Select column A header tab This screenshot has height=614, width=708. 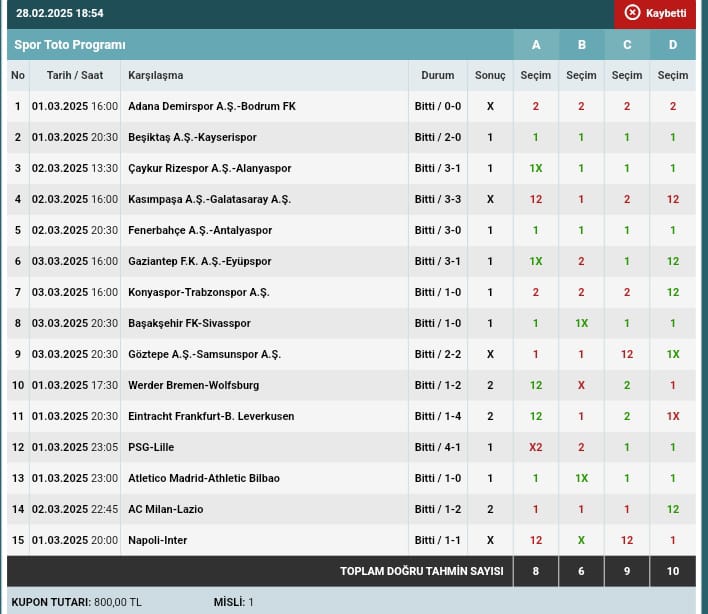click(x=536, y=45)
